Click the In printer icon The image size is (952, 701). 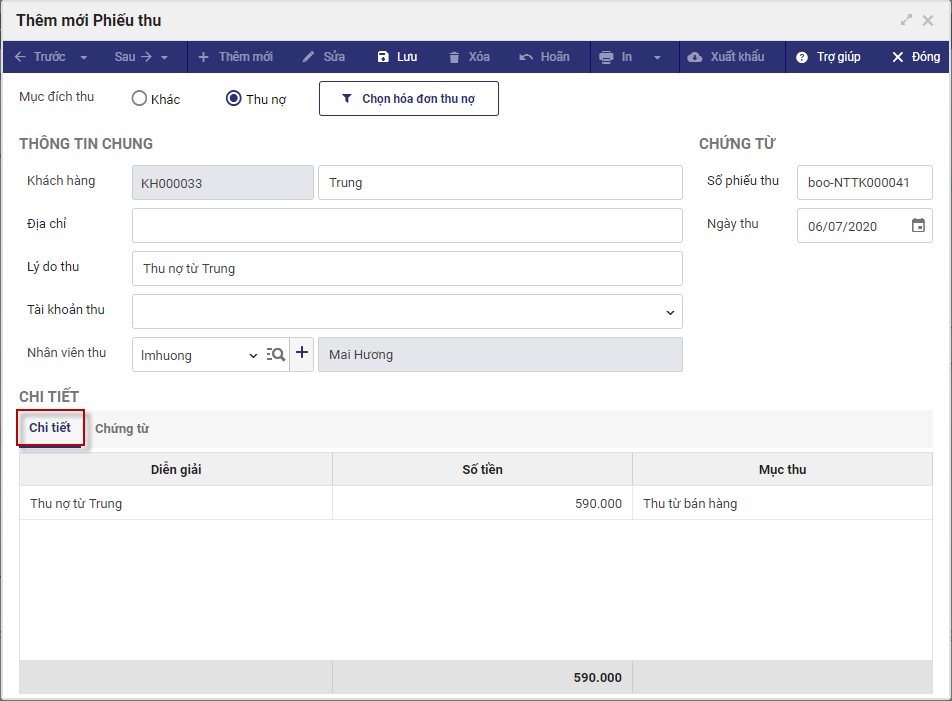[606, 57]
